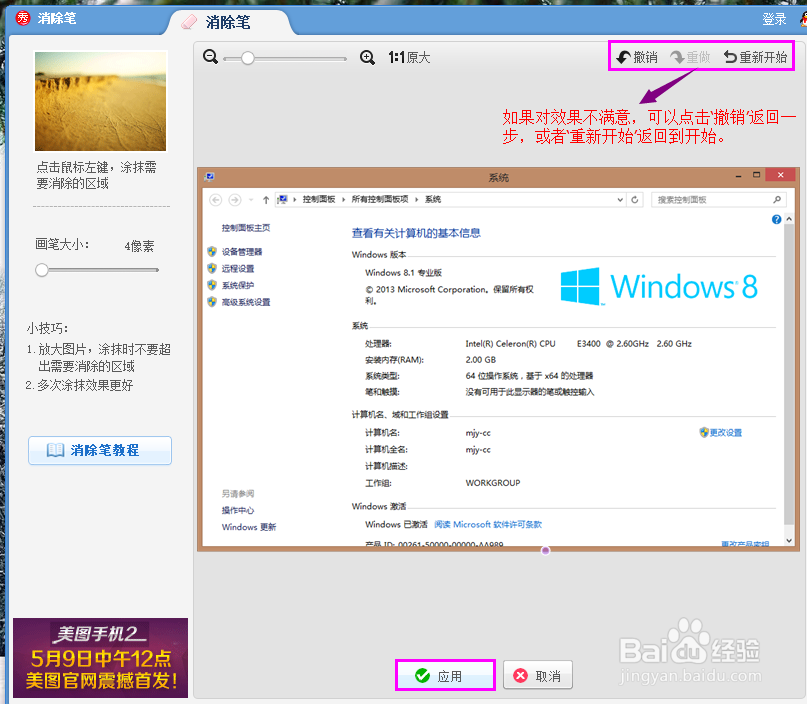The image size is (807, 704).
Task: Cancel with the 取消 button
Action: point(538,675)
